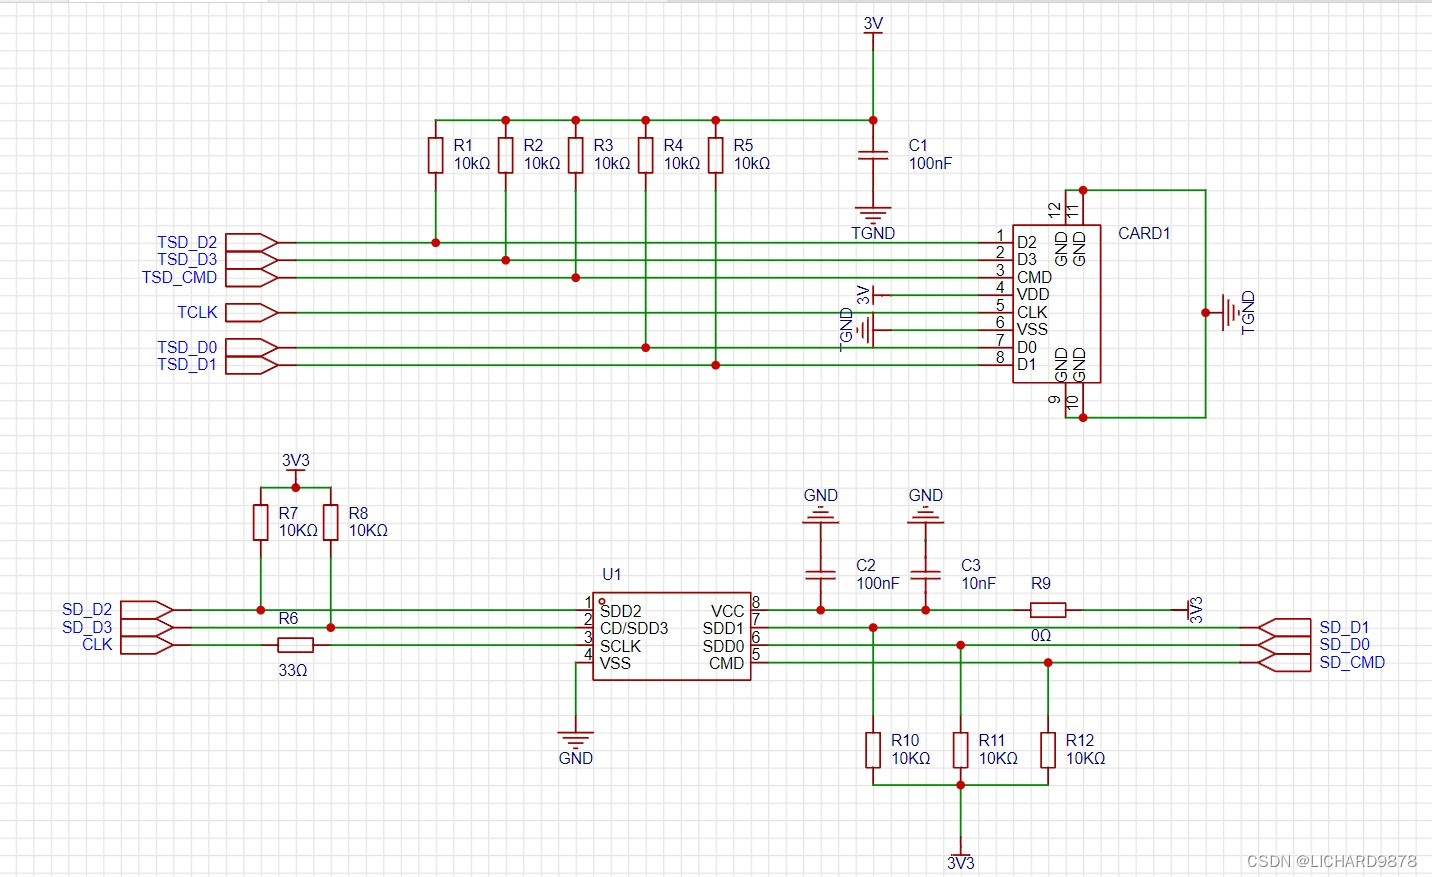1432x877 pixels.
Task: Select resistor R10 symbol
Action: (x=873, y=750)
